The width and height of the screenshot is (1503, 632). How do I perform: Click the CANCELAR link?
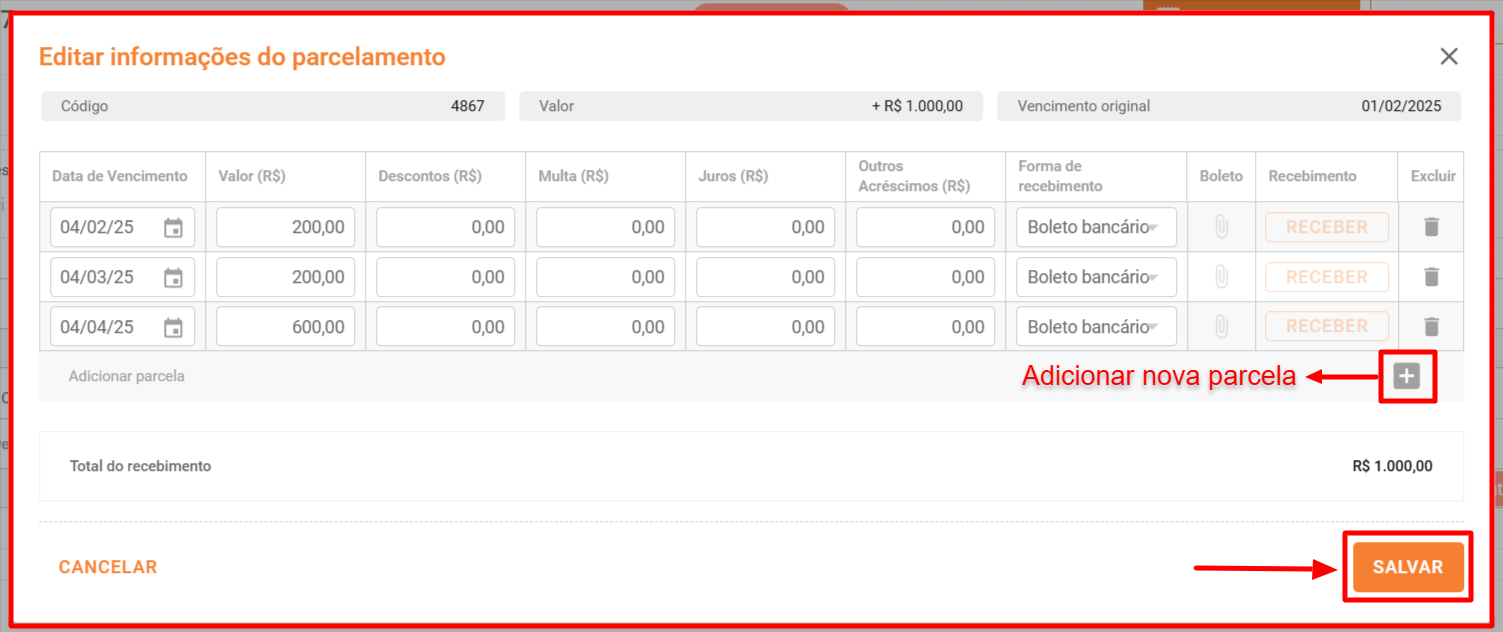(x=108, y=567)
